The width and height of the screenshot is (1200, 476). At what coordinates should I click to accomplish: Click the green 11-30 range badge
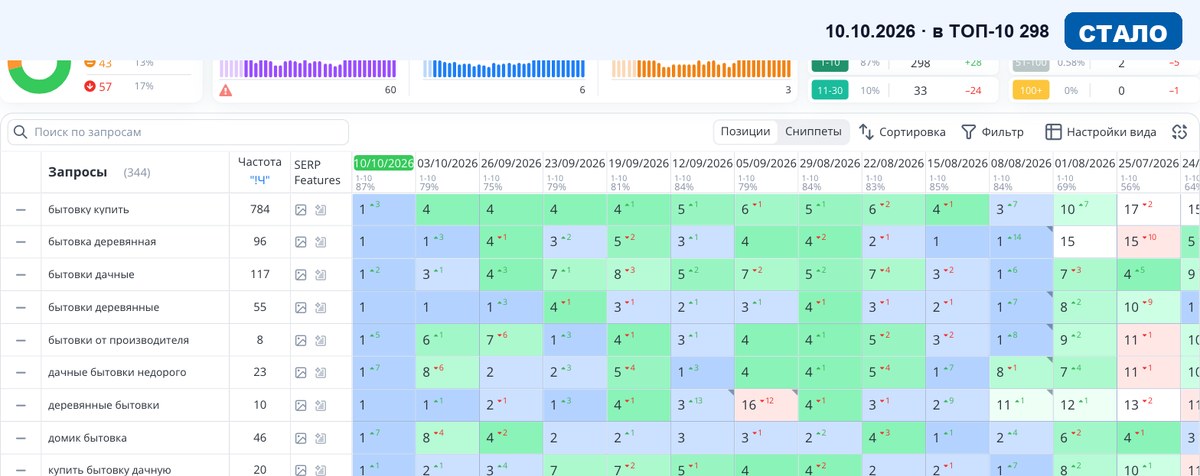click(830, 90)
